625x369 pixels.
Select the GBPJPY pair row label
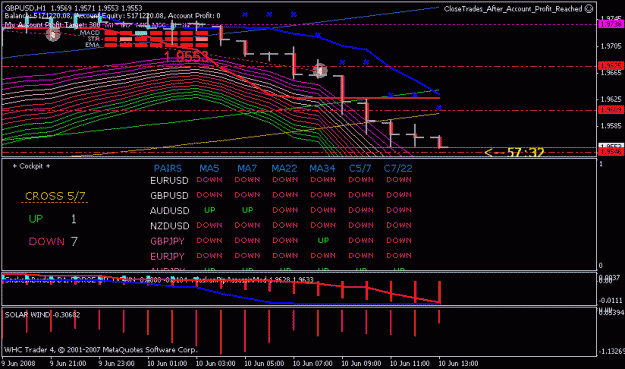coord(167,241)
